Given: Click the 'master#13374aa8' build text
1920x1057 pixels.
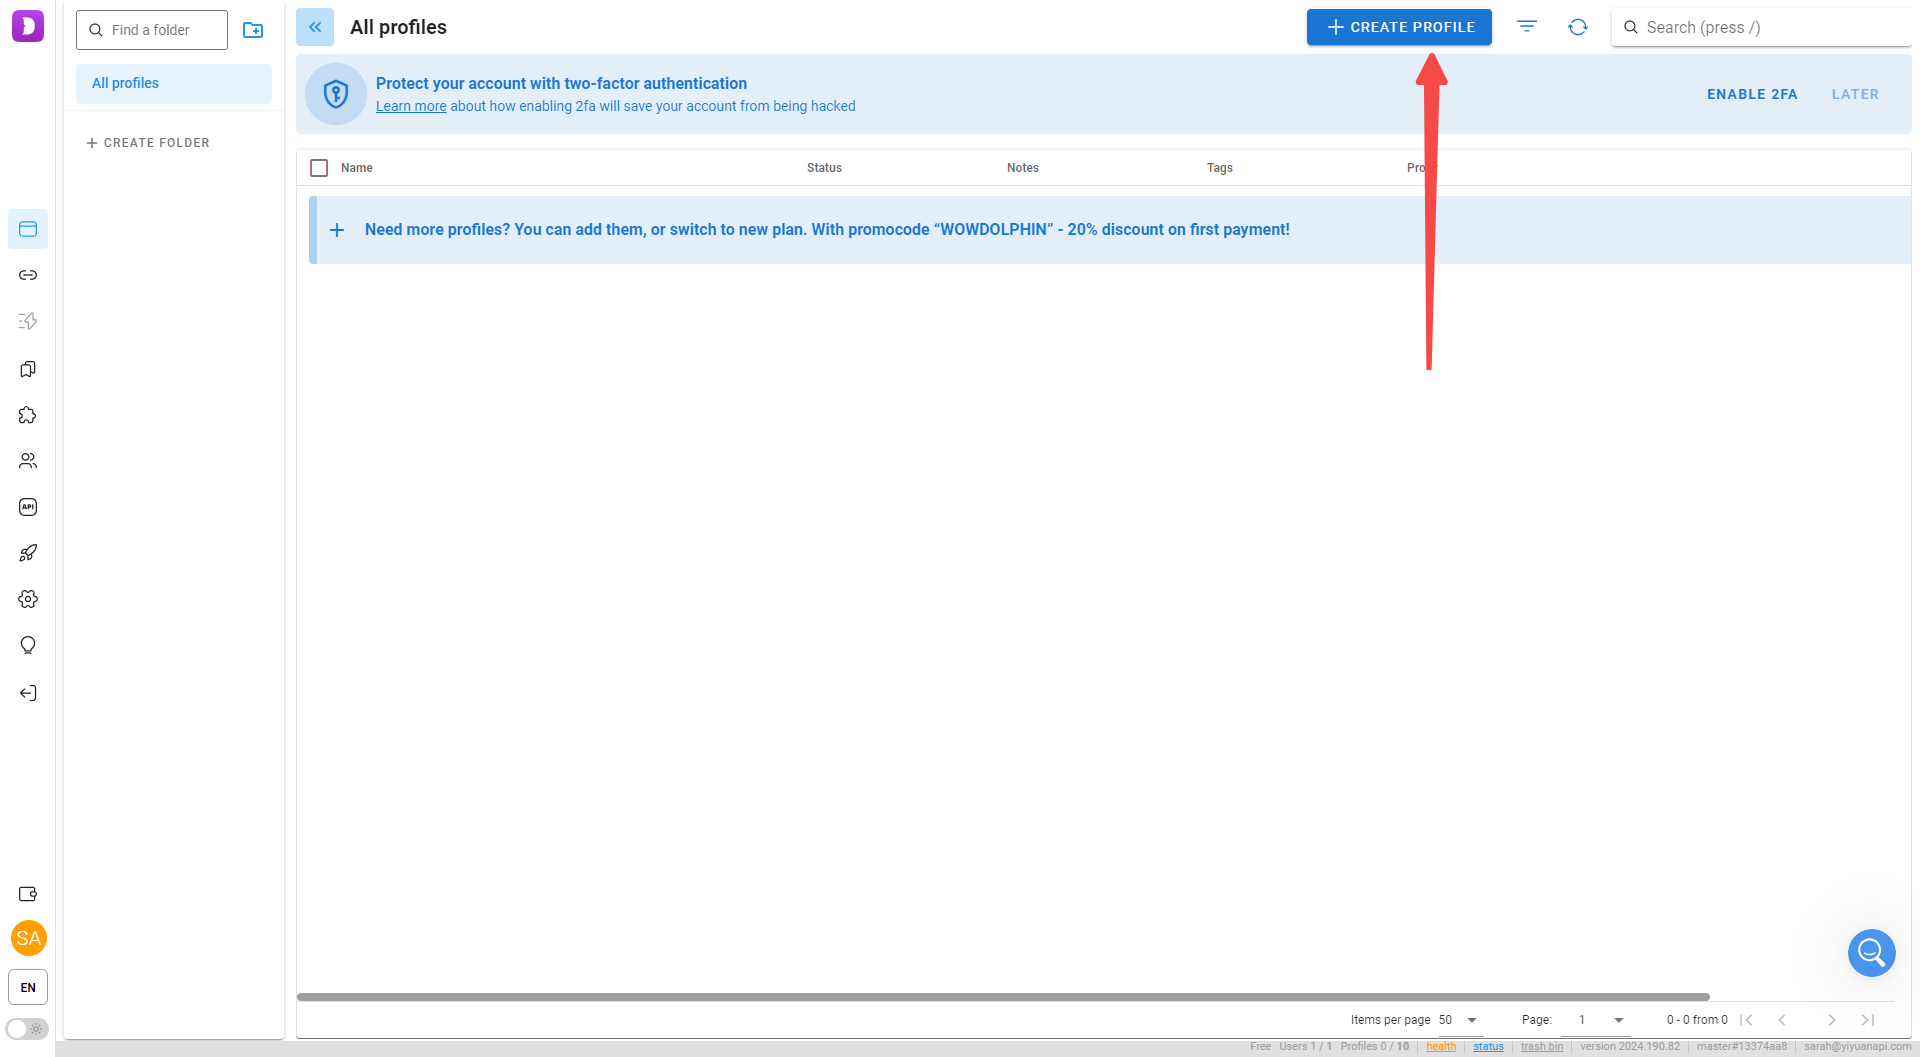Looking at the screenshot, I should tap(1742, 1047).
